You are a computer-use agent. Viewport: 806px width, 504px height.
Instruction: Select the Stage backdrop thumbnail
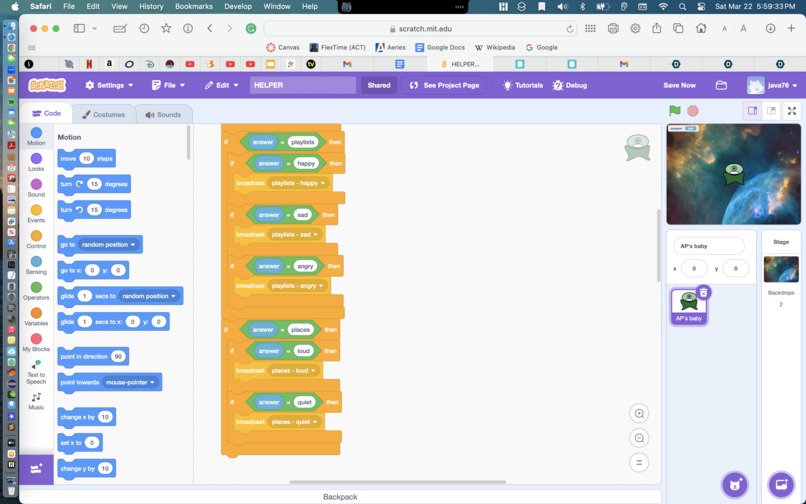[x=781, y=269]
